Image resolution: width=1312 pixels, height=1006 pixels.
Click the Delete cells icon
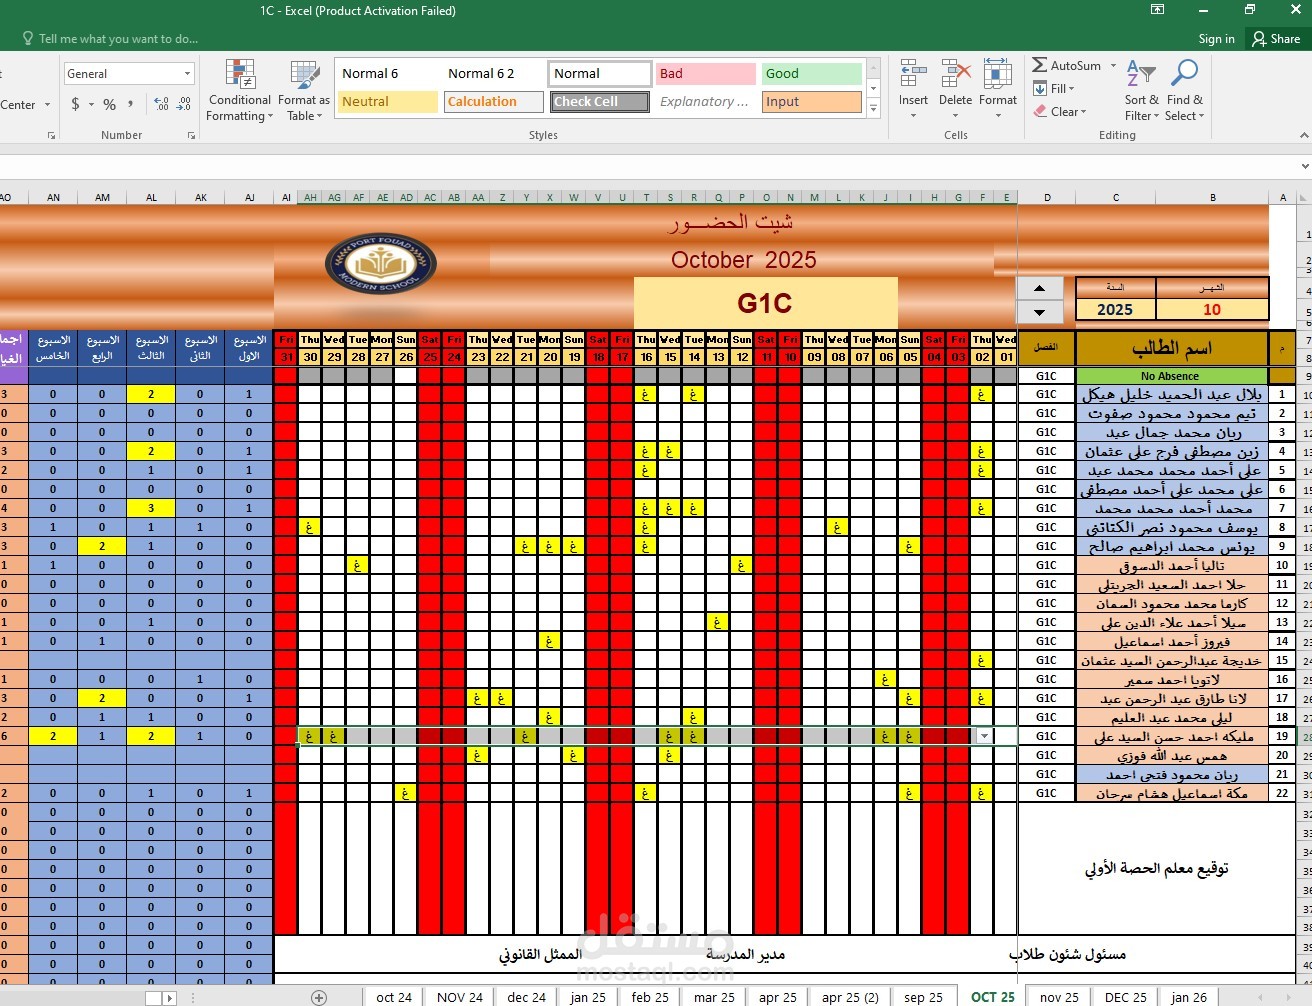pyautogui.click(x=955, y=74)
